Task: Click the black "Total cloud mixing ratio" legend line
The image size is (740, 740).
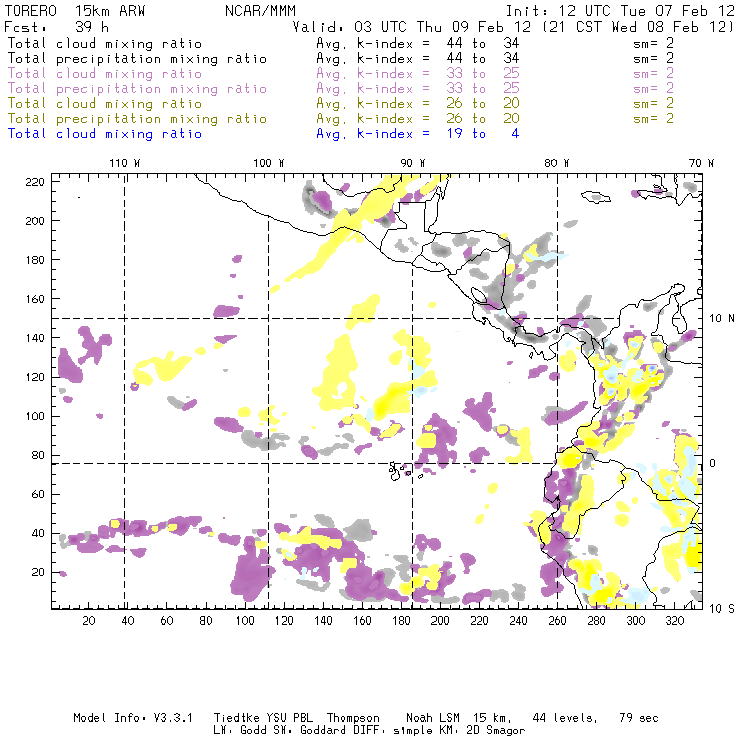Action: click(105, 44)
